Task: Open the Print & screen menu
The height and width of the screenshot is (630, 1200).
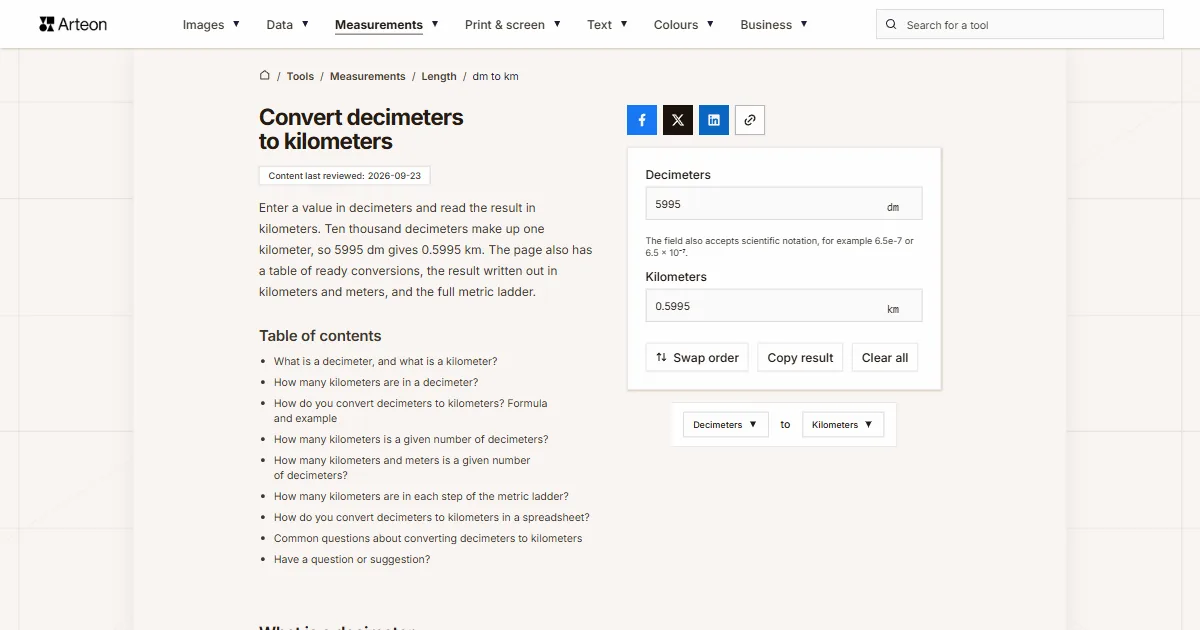Action: [513, 25]
